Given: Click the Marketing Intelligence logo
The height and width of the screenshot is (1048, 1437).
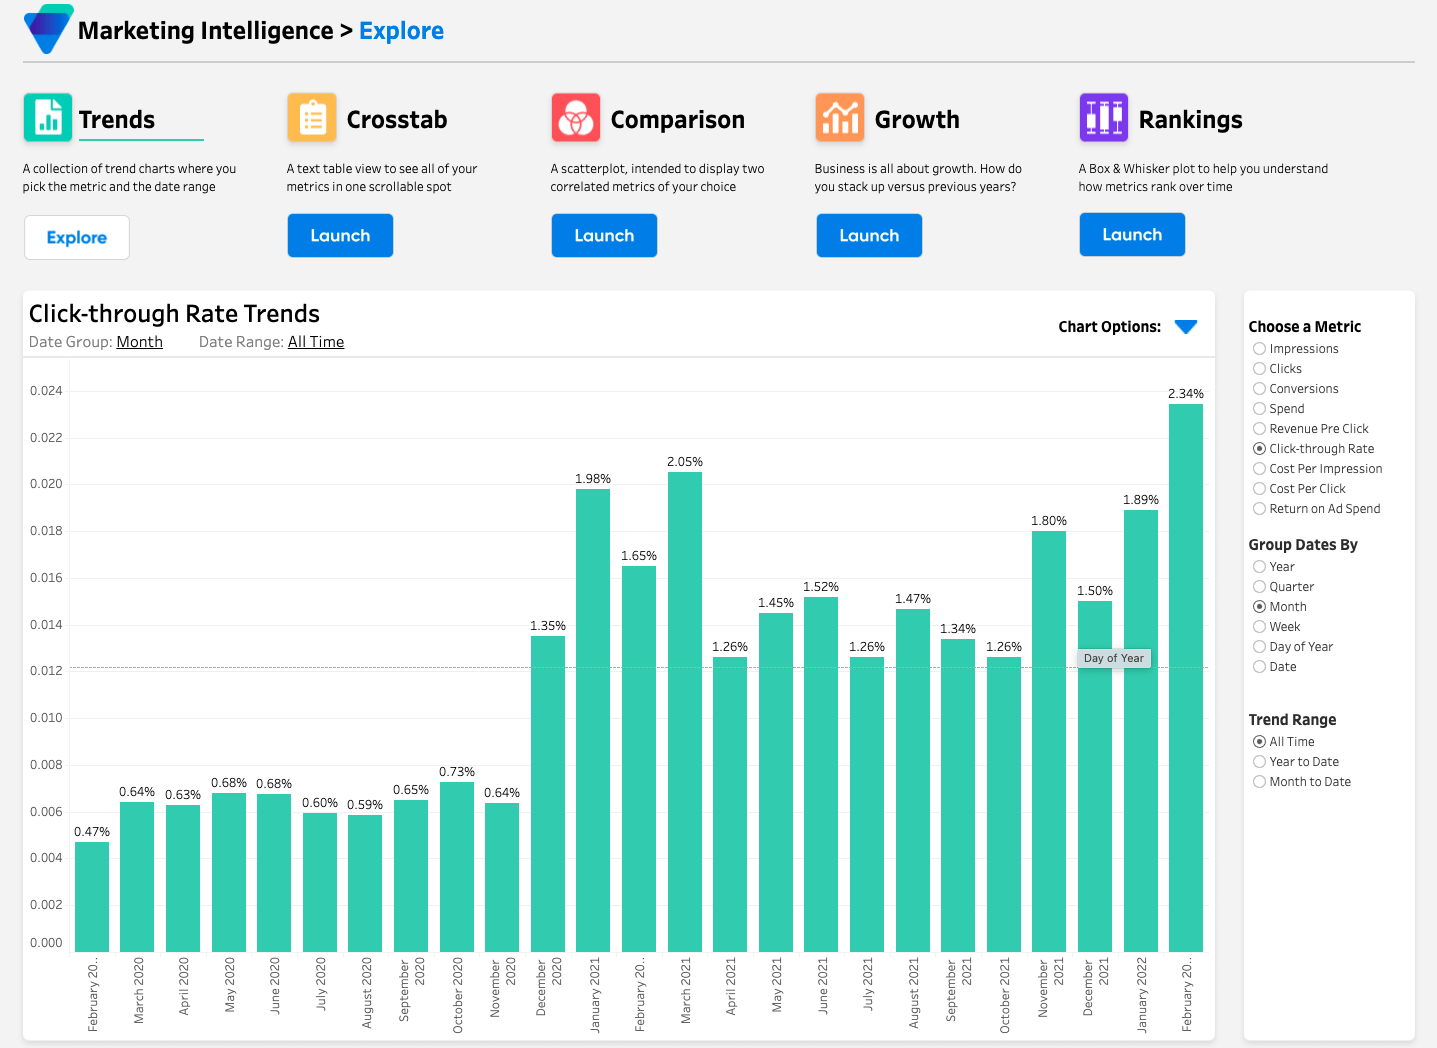Looking at the screenshot, I should (47, 29).
